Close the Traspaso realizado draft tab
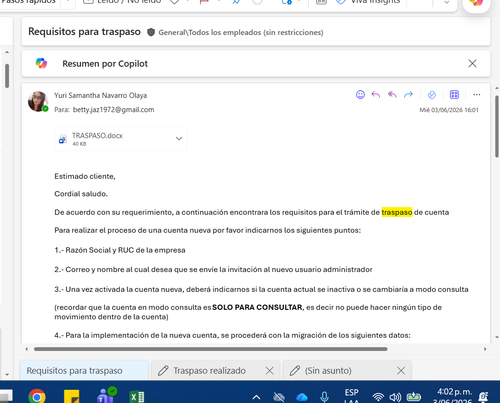Viewport: 500px width, 403px height. pyautogui.click(x=269, y=371)
